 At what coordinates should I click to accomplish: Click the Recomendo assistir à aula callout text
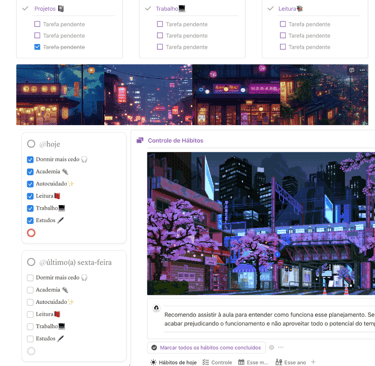point(269,319)
